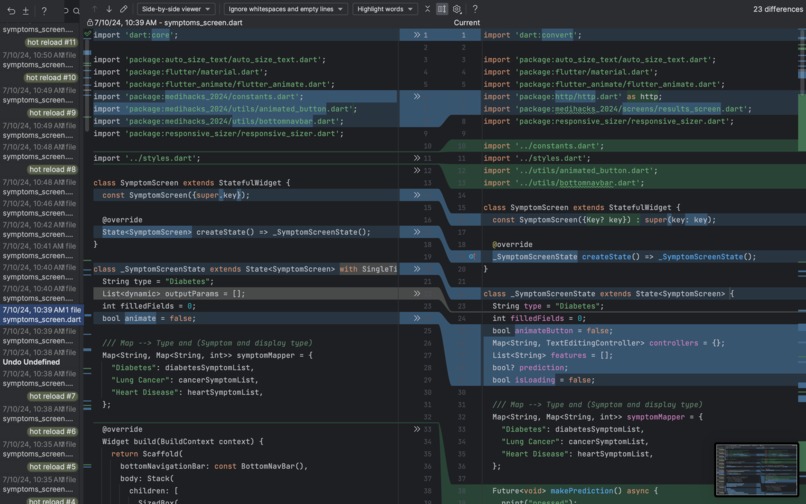
Task: Click 'List<String> features = [];' line
Action: (x=553, y=355)
